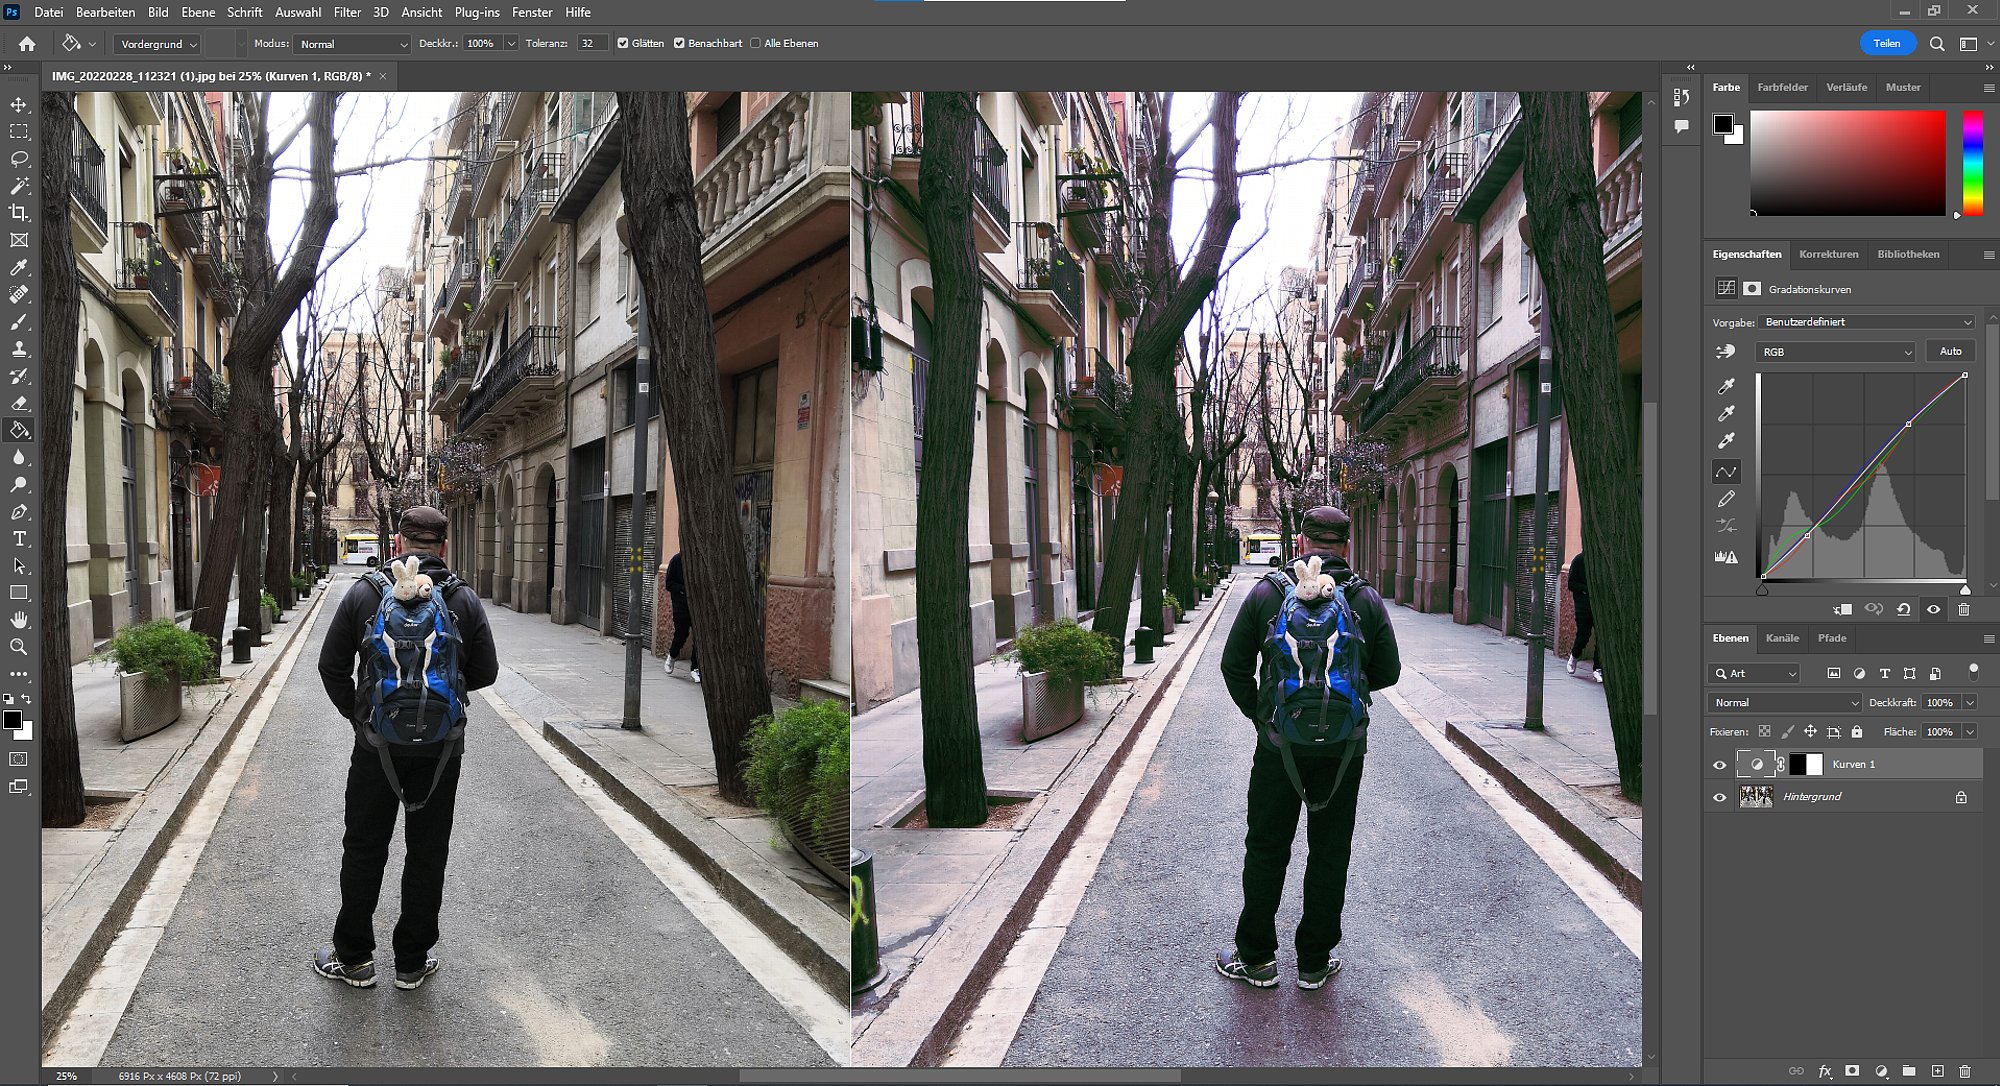Screen dimensions: 2000x1086
Task: Open the Vorgabe preset dropdown
Action: tap(1867, 322)
